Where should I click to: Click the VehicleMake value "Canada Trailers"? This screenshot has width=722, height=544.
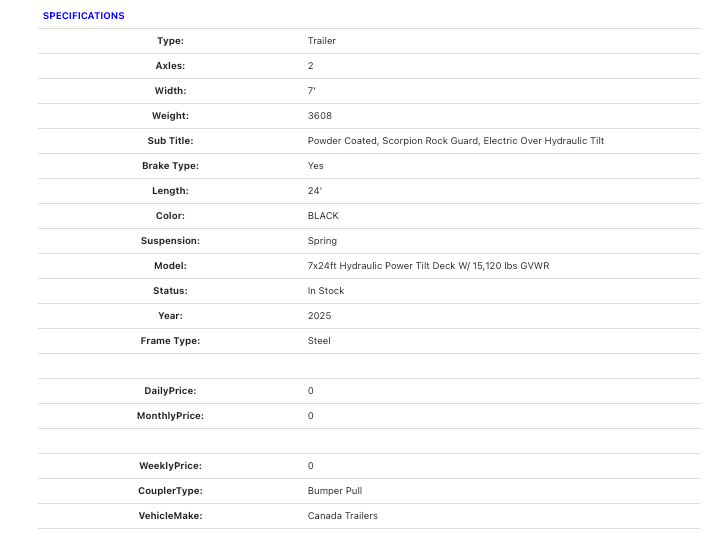click(343, 516)
